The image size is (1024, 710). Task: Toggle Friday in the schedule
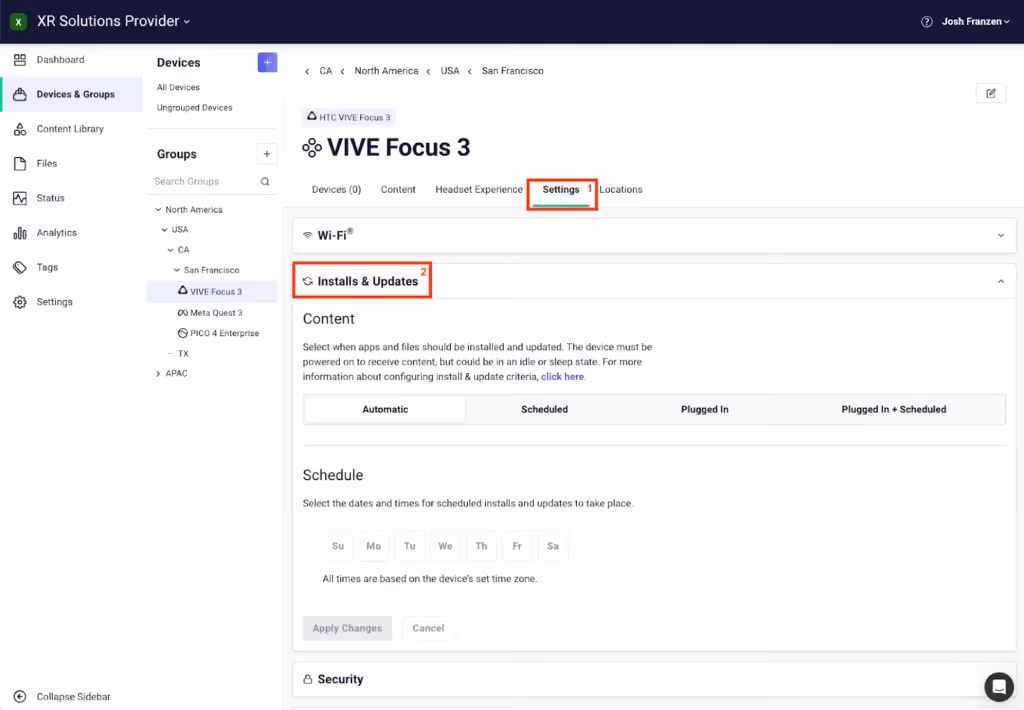tap(517, 546)
